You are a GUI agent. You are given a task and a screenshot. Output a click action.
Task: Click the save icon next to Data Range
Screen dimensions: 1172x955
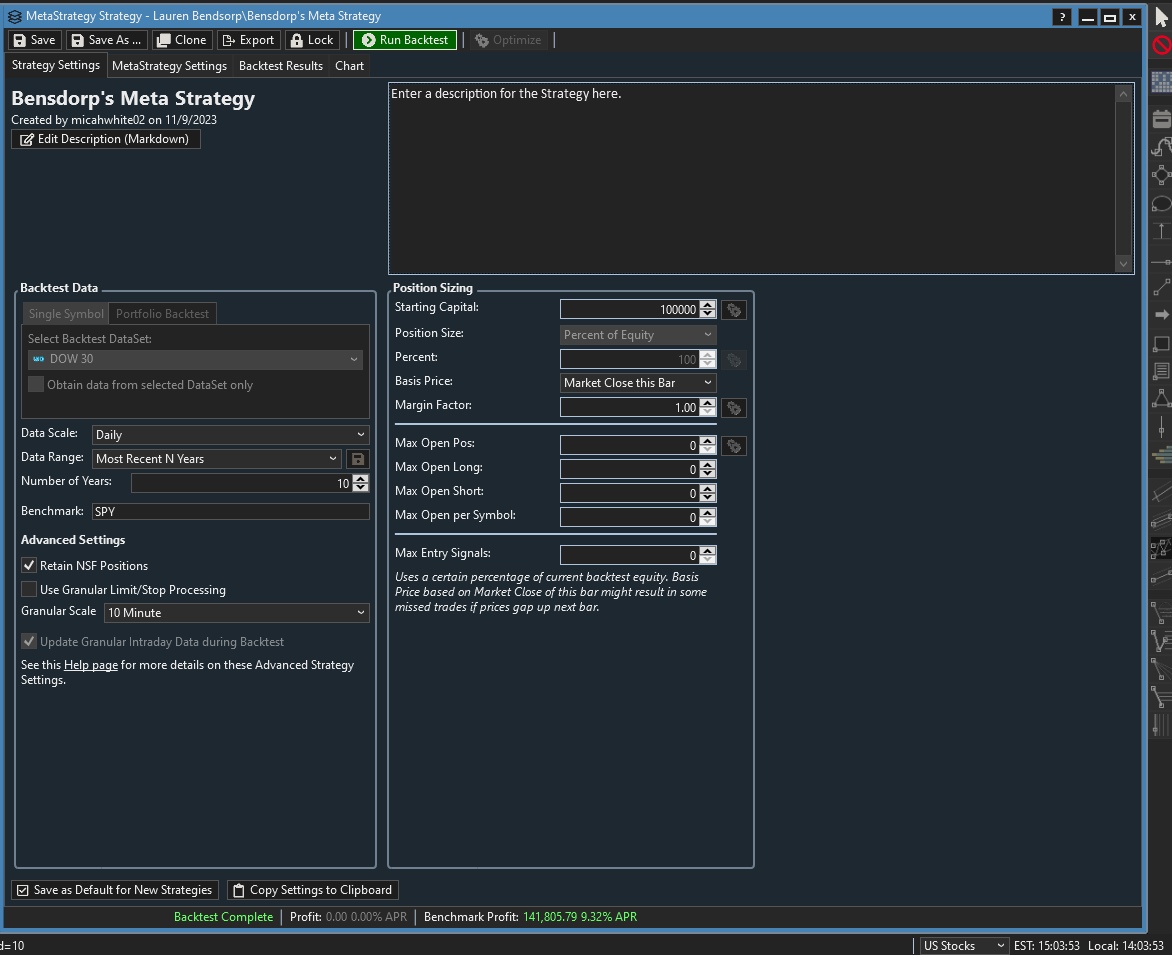click(x=358, y=459)
